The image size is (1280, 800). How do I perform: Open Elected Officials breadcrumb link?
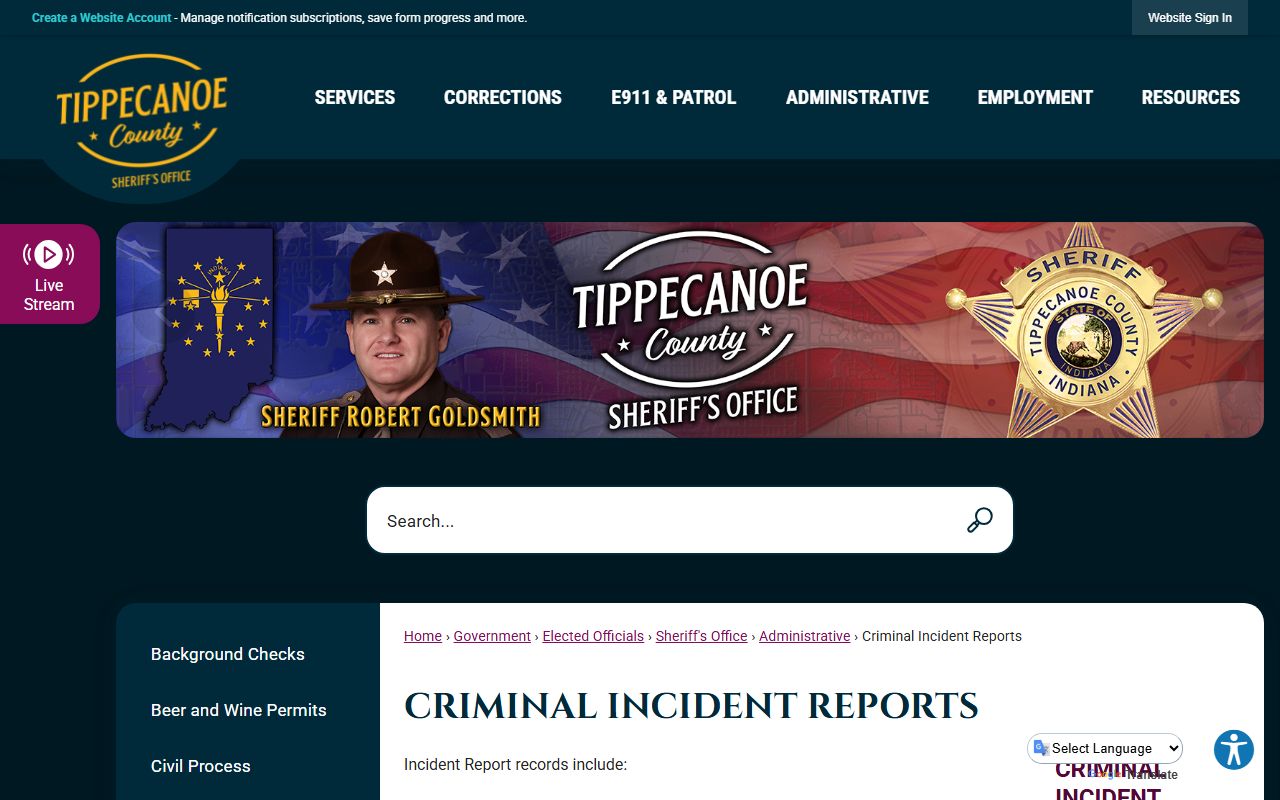[x=593, y=636]
